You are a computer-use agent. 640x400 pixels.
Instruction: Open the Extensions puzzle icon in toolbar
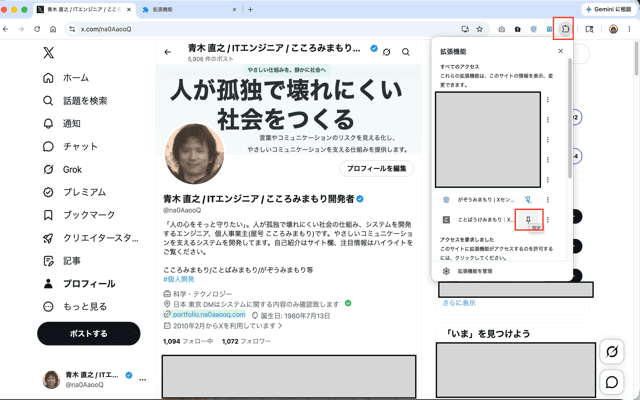pos(565,29)
